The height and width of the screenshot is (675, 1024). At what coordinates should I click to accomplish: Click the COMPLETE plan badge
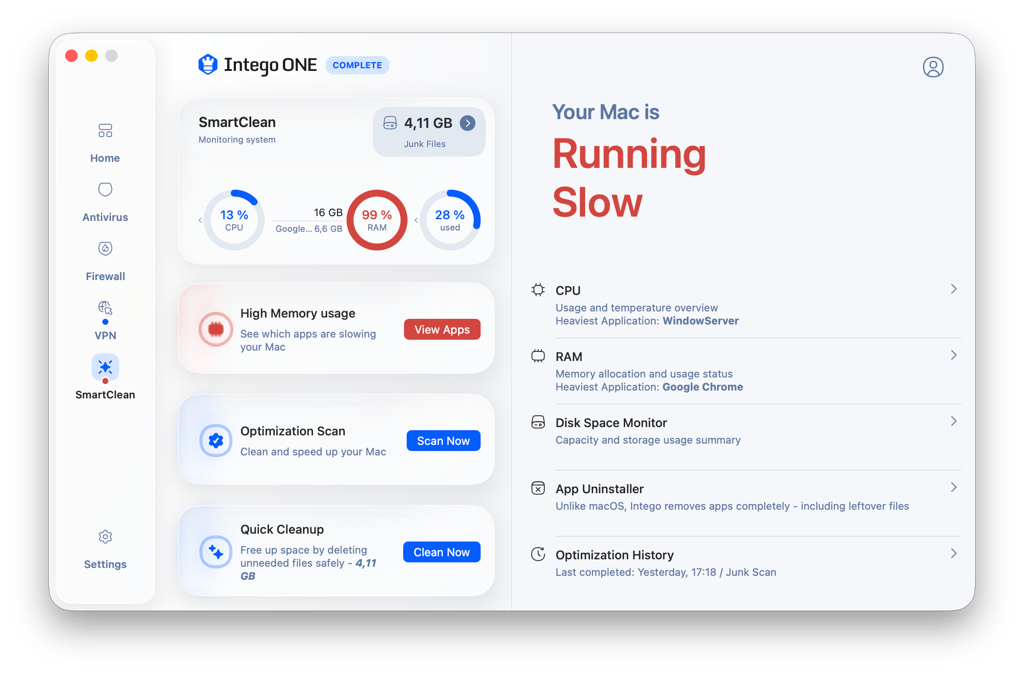357,65
